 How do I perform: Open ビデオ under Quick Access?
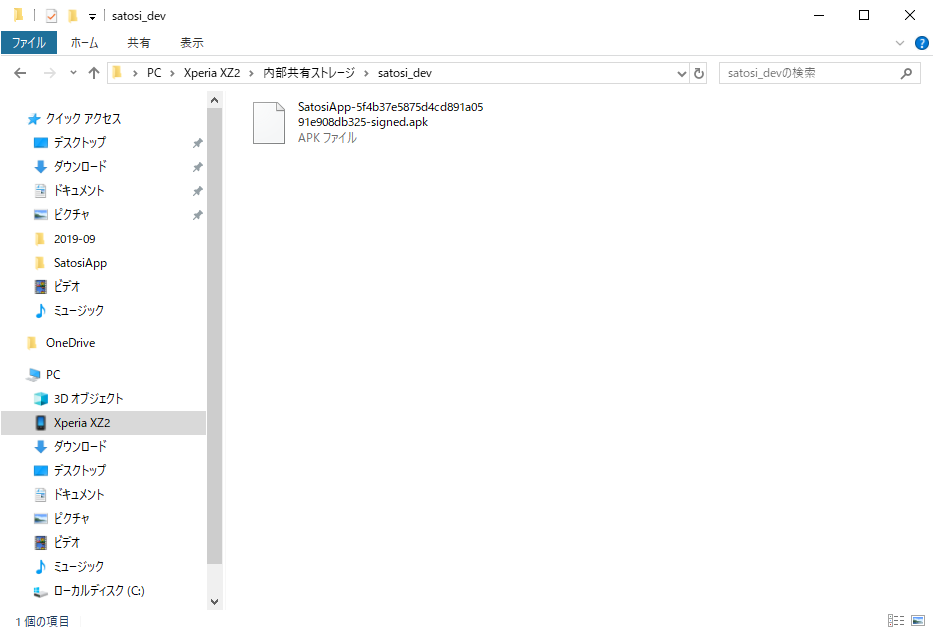click(x=66, y=287)
